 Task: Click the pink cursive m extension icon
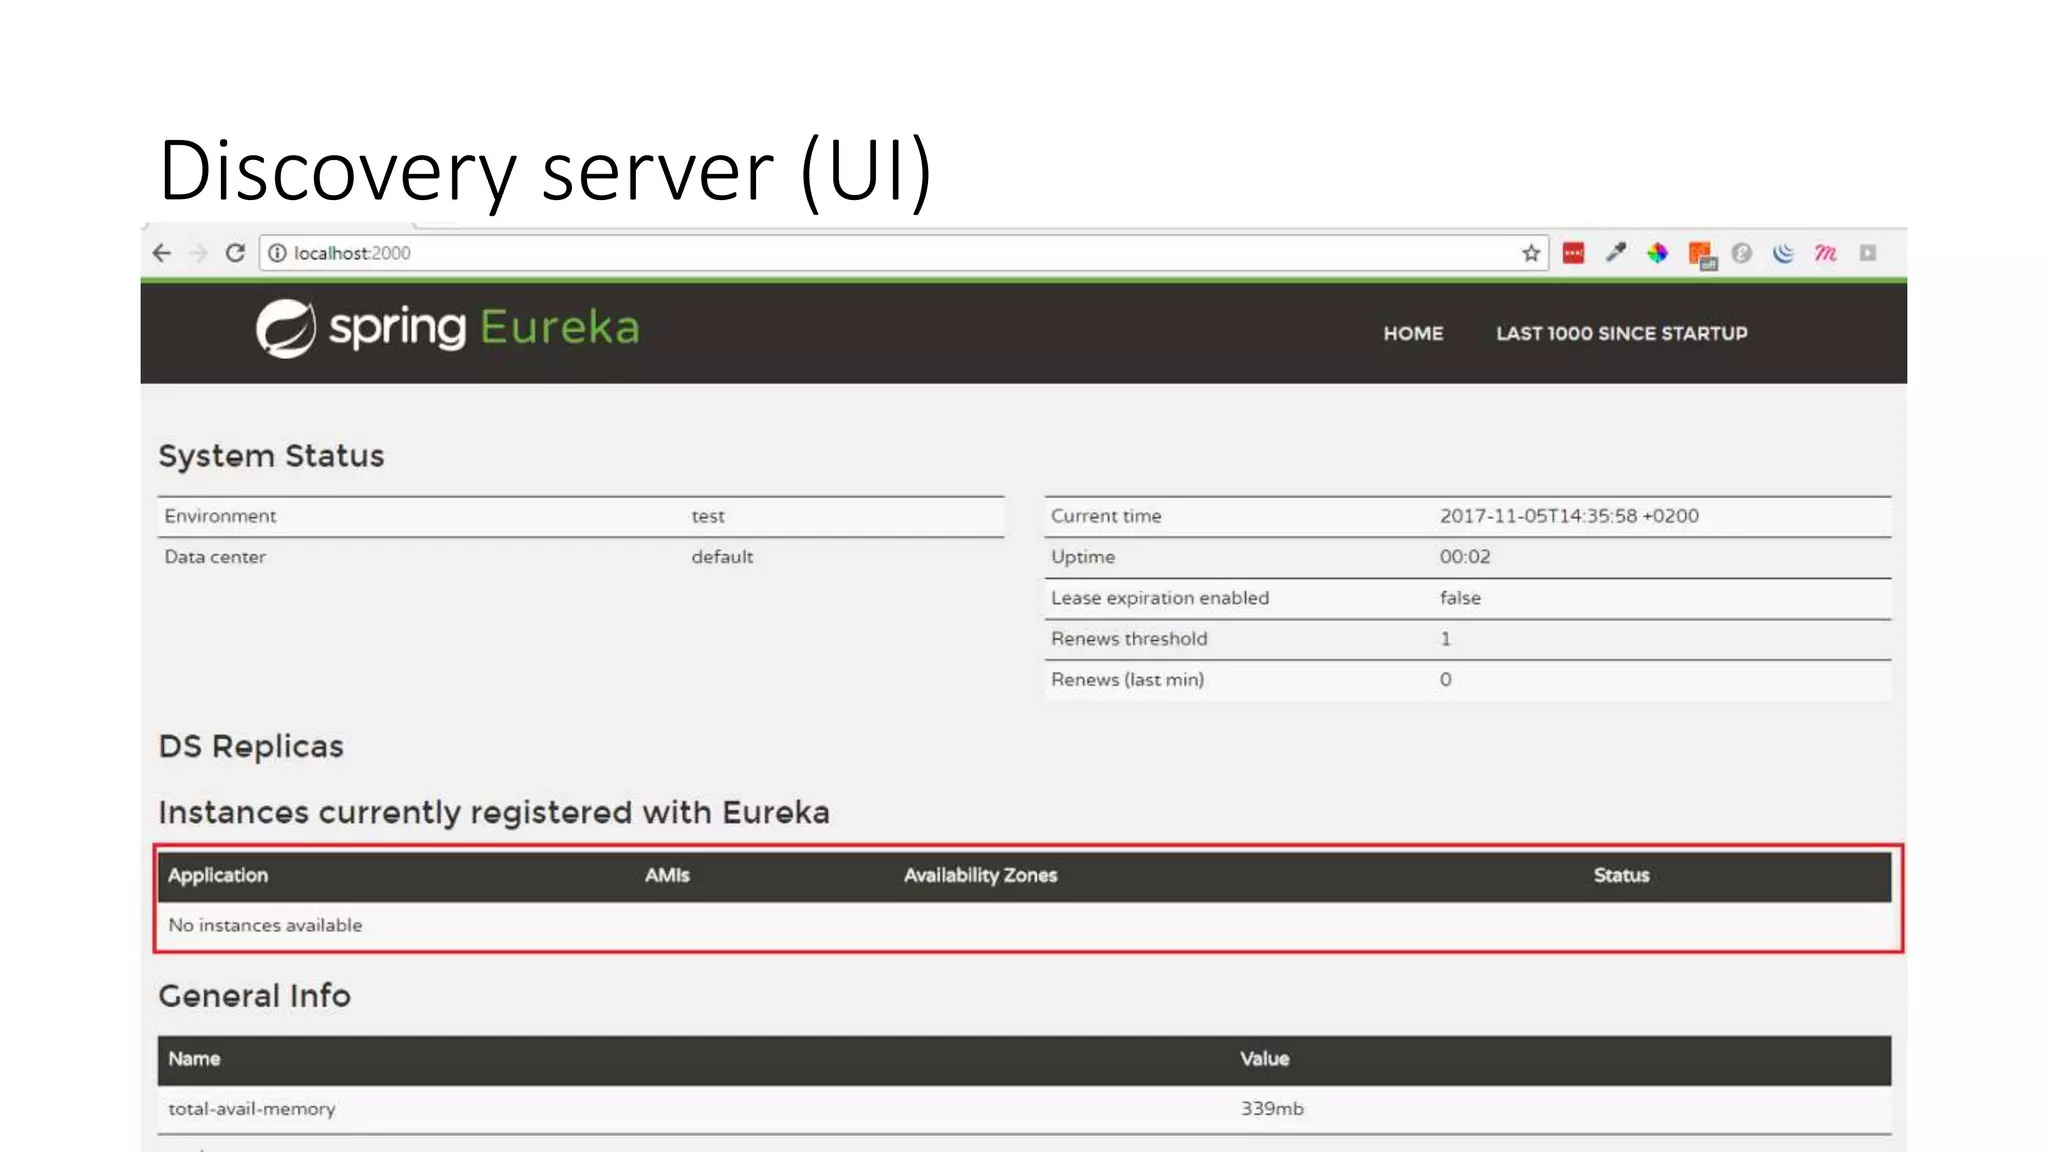click(x=1826, y=253)
